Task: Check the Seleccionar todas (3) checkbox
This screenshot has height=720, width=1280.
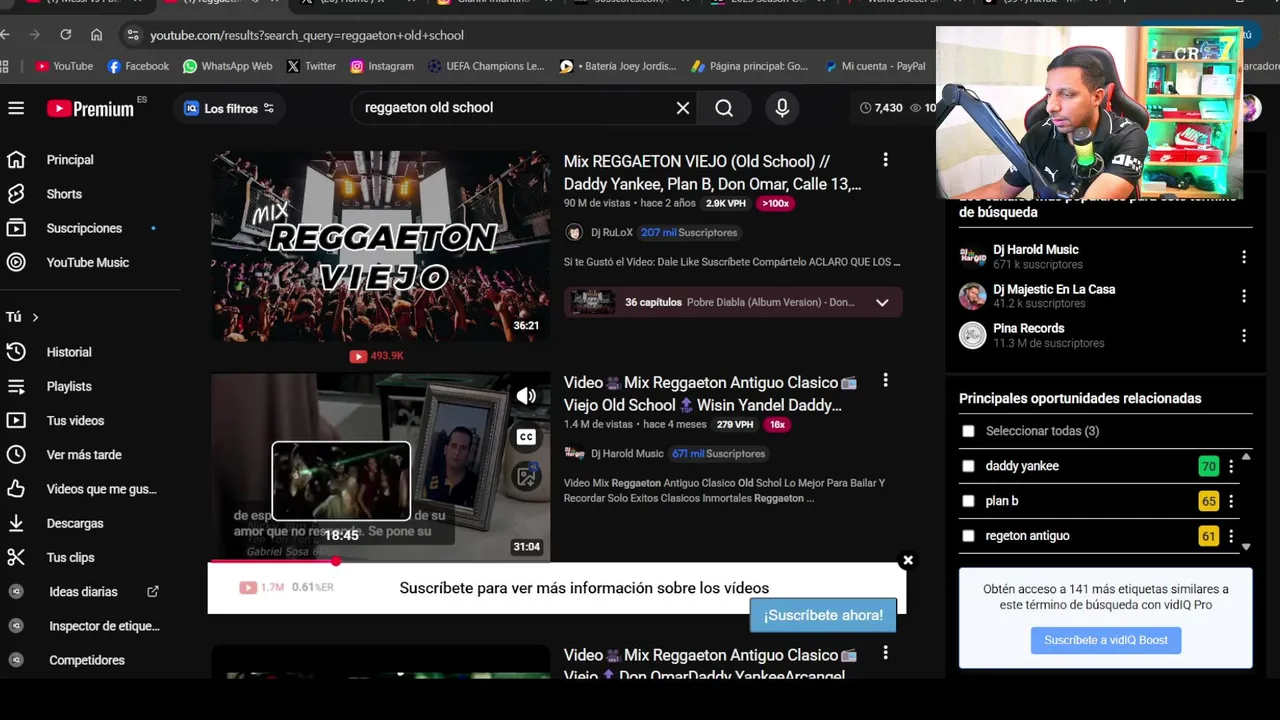Action: pos(968,431)
